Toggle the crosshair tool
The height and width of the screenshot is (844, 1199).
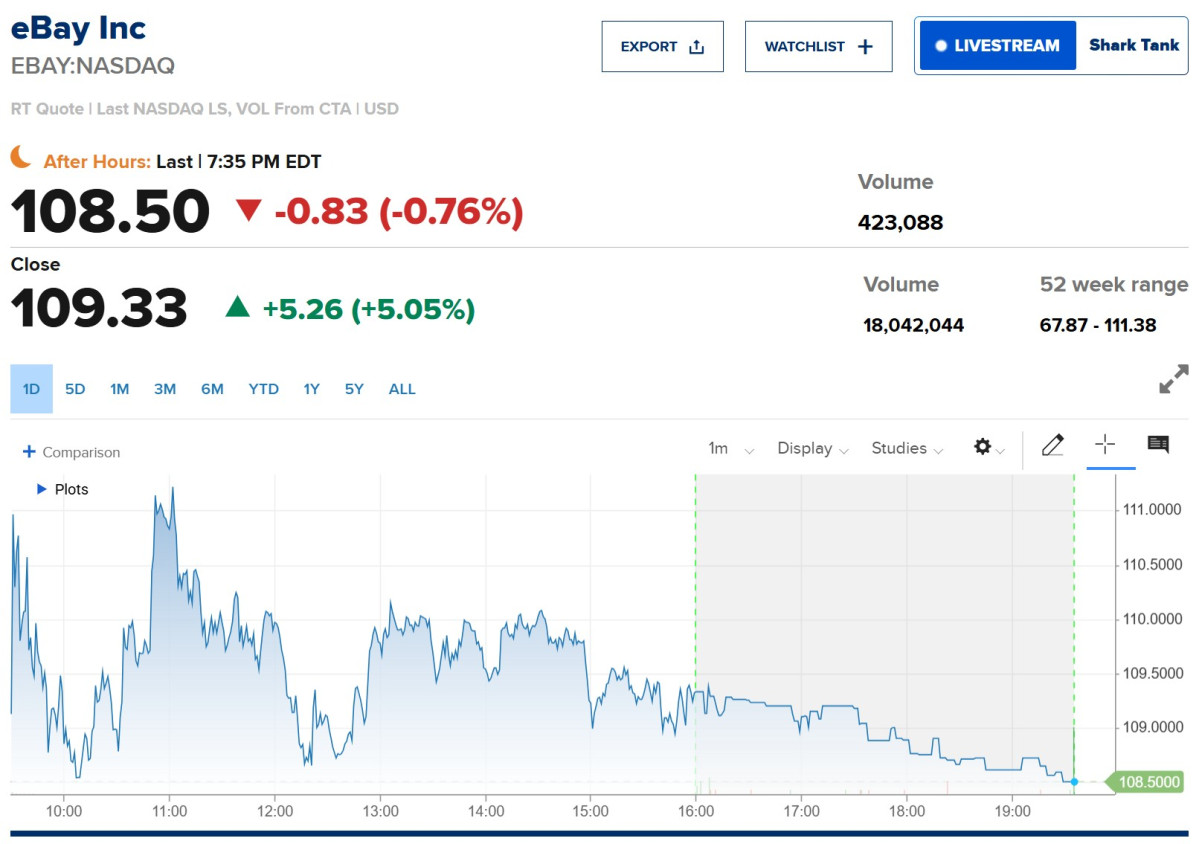click(1105, 444)
